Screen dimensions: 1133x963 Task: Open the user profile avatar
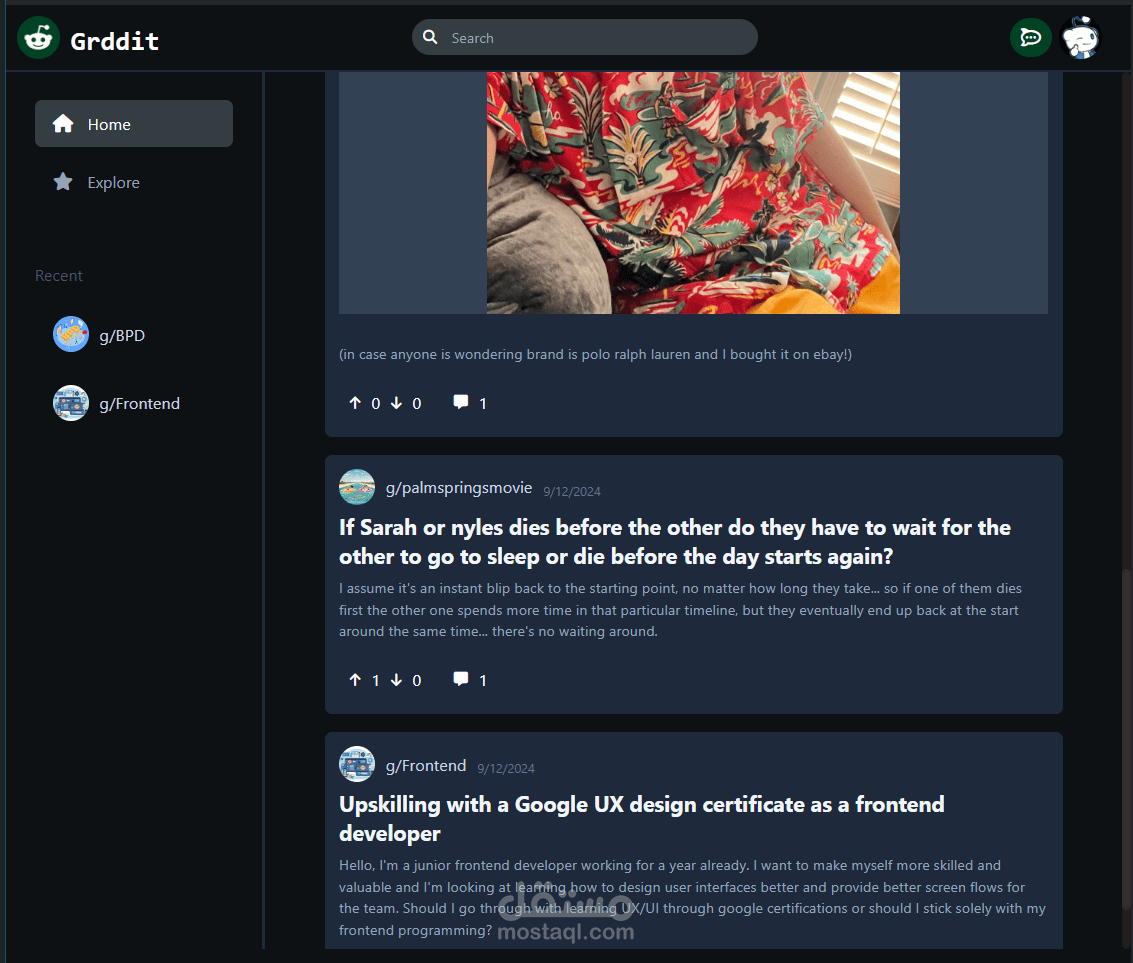click(x=1080, y=38)
